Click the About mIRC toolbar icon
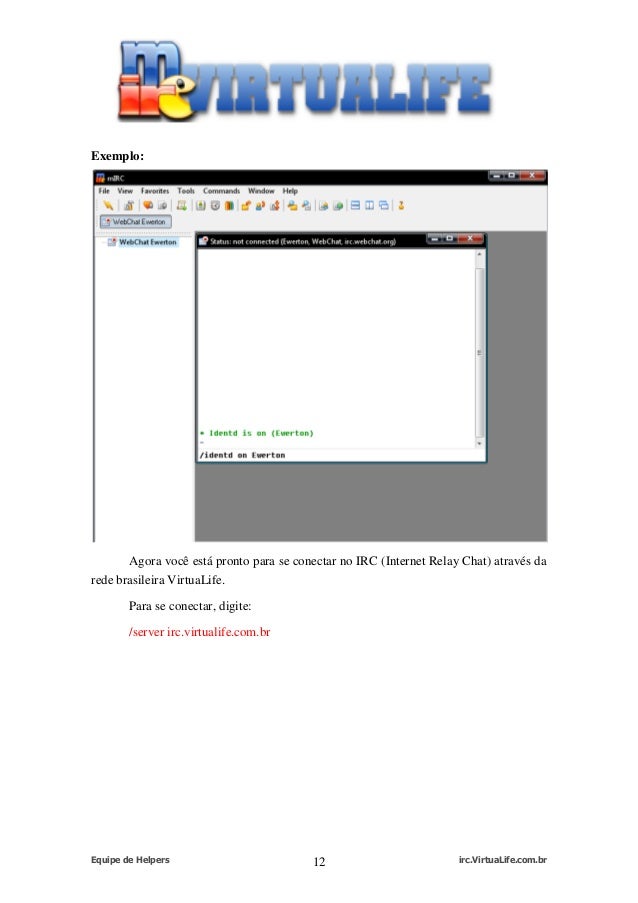Image resolution: width=638 pixels, height=903 pixels. click(x=401, y=205)
